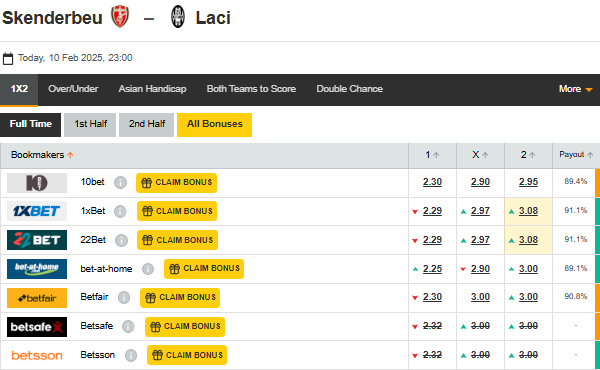Click the 22Bet bookmaker logo
The height and width of the screenshot is (370, 600).
[x=37, y=240]
